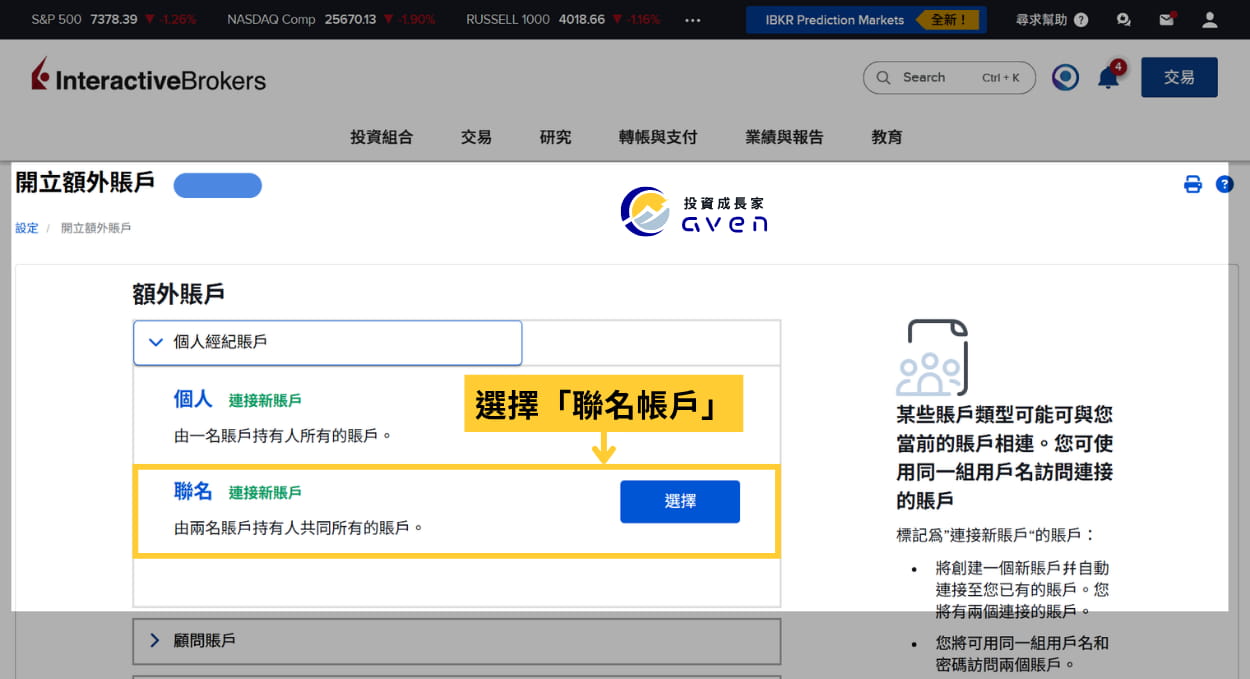Screen dimensions: 1250x679
Task: Click the Search input field
Action: [948, 77]
